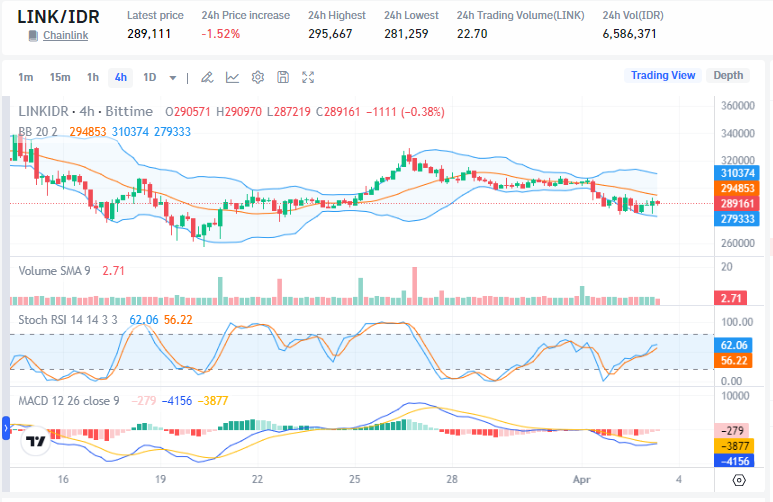Click the 289161 current price label
The width and height of the screenshot is (773, 502).
click(x=737, y=204)
